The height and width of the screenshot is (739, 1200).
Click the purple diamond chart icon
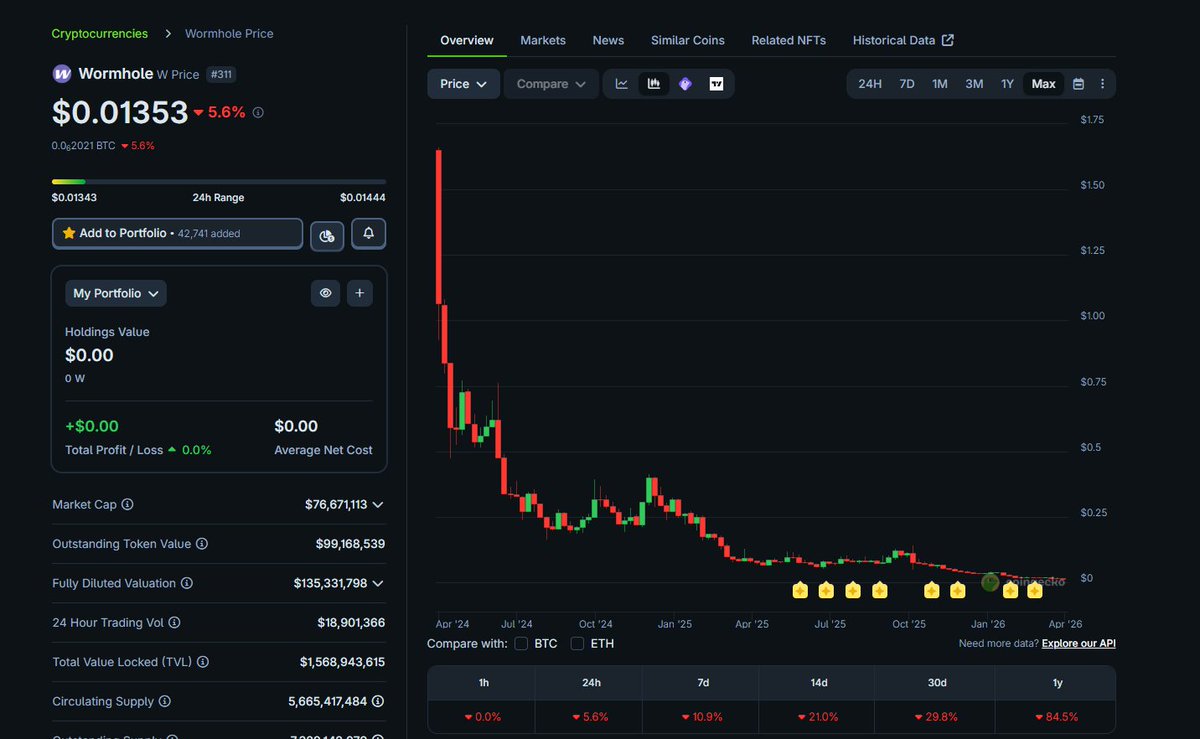pyautogui.click(x=685, y=84)
